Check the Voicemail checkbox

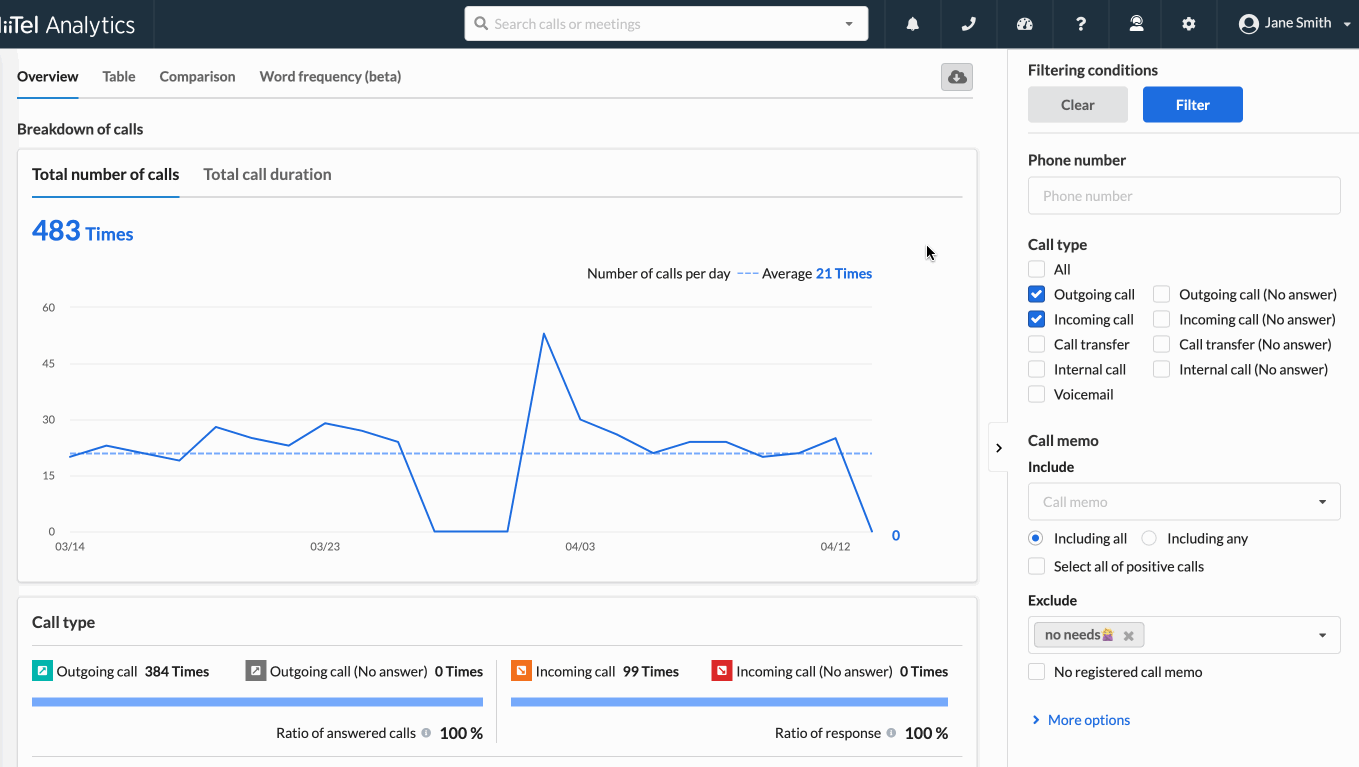tap(1036, 394)
